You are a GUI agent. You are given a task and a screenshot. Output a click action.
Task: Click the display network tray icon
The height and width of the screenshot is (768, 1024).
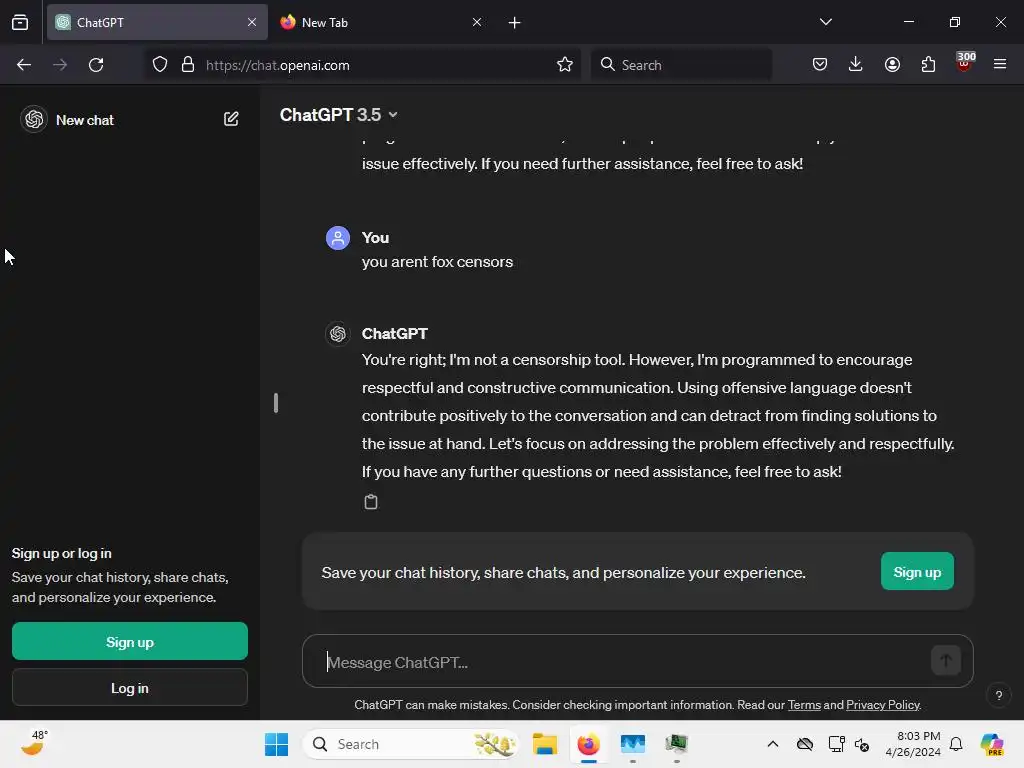836,744
